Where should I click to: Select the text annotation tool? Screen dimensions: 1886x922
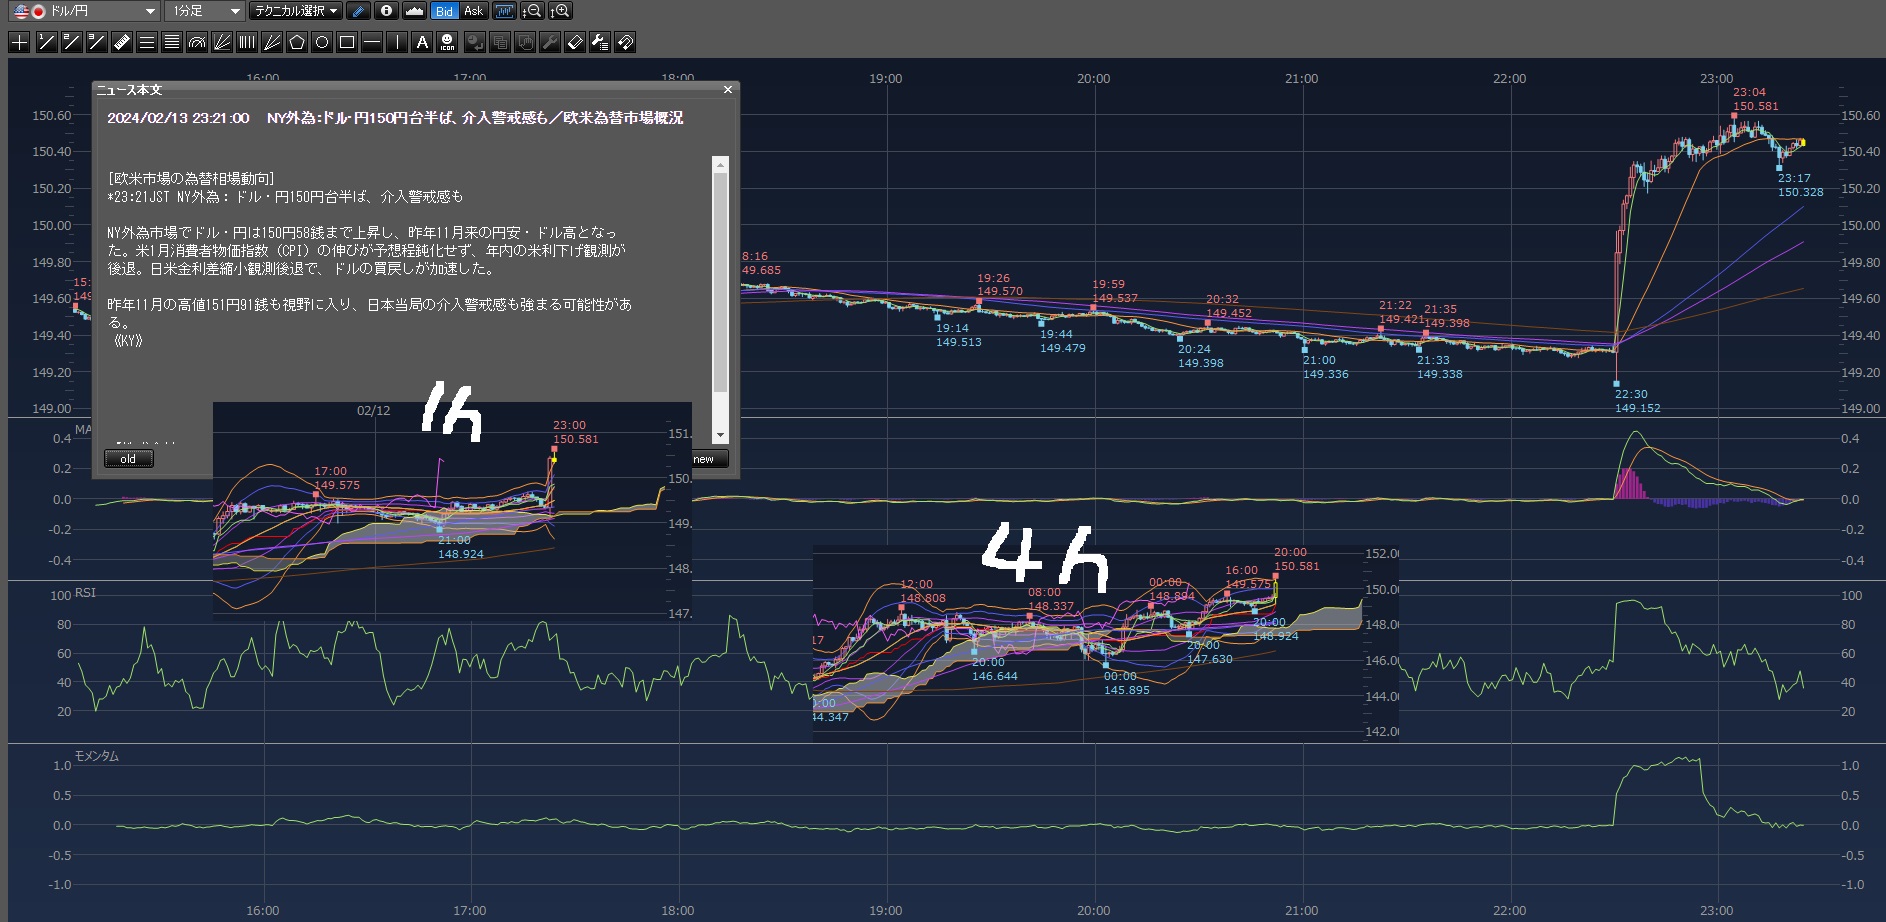[x=422, y=42]
